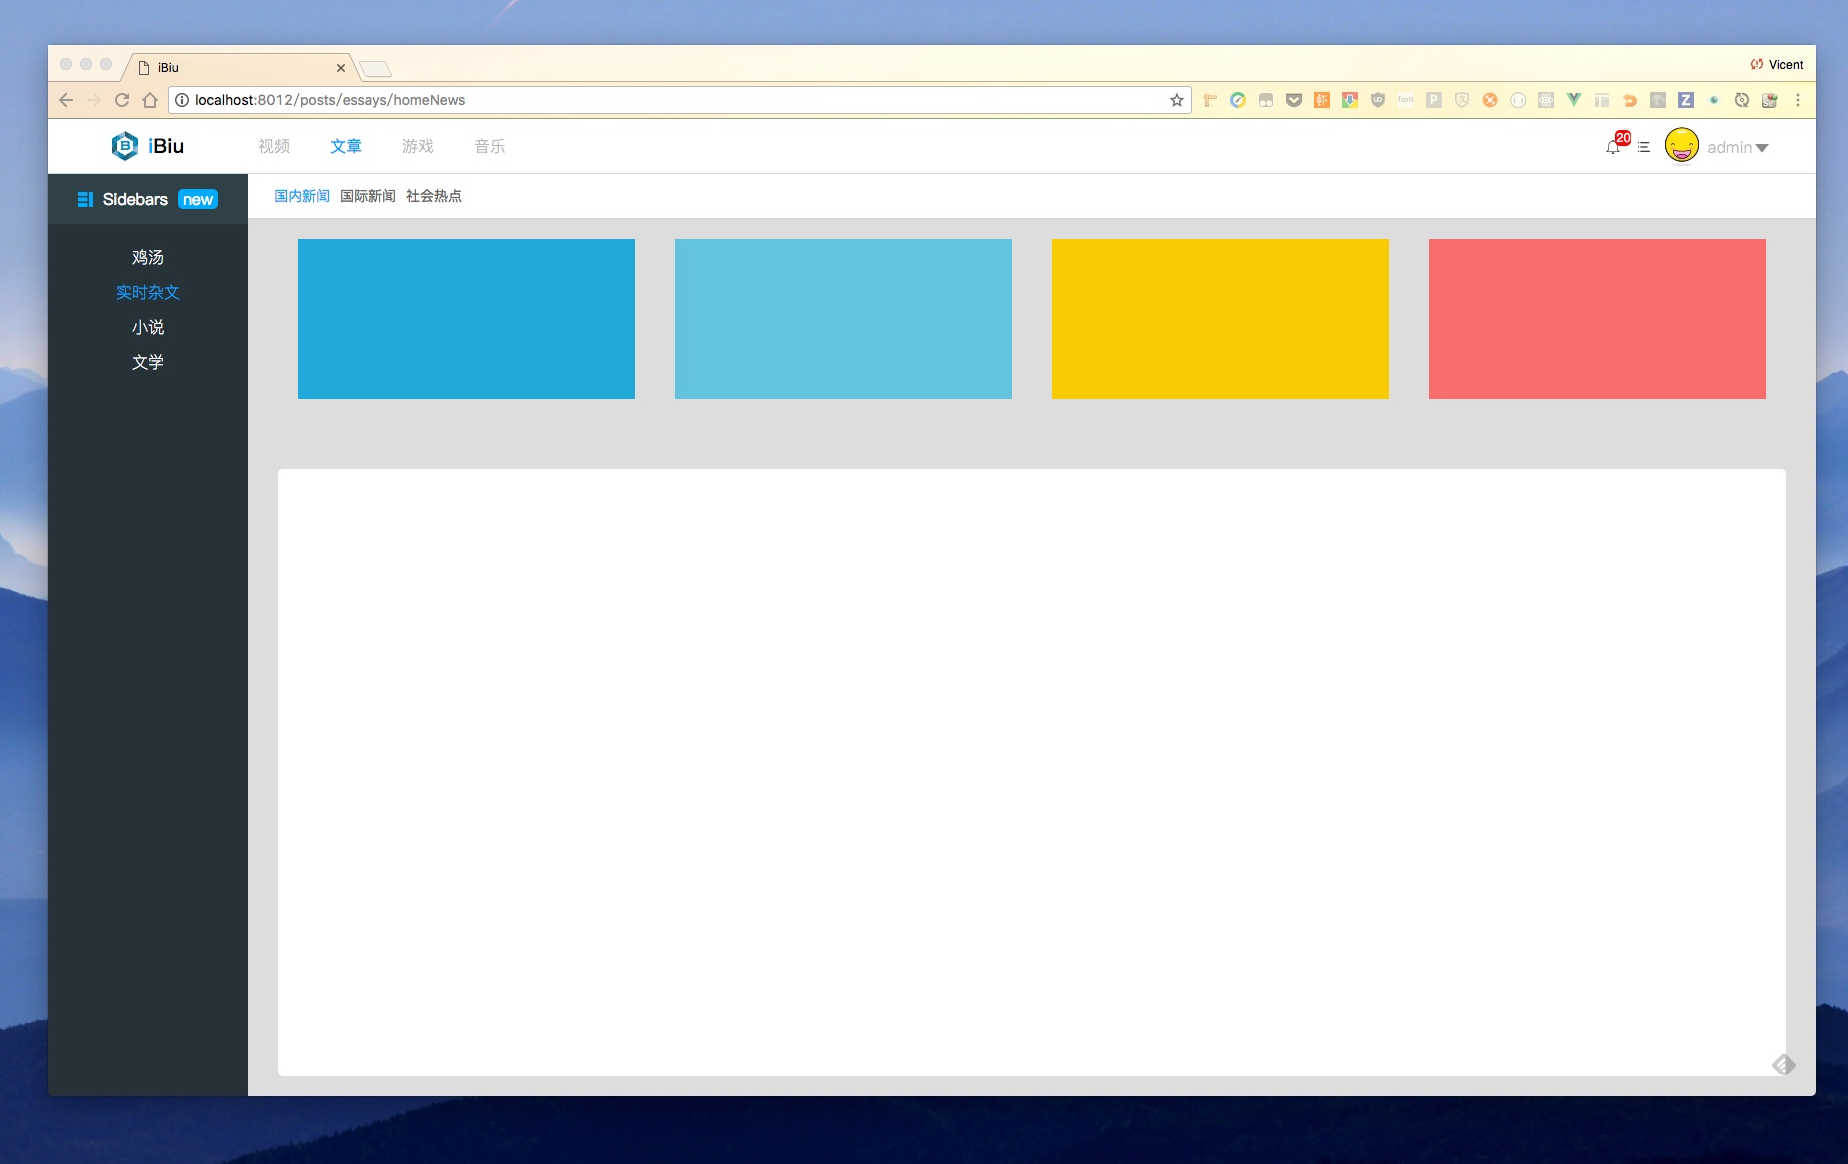Click the browser back arrow
The image size is (1848, 1164).
coord(66,100)
